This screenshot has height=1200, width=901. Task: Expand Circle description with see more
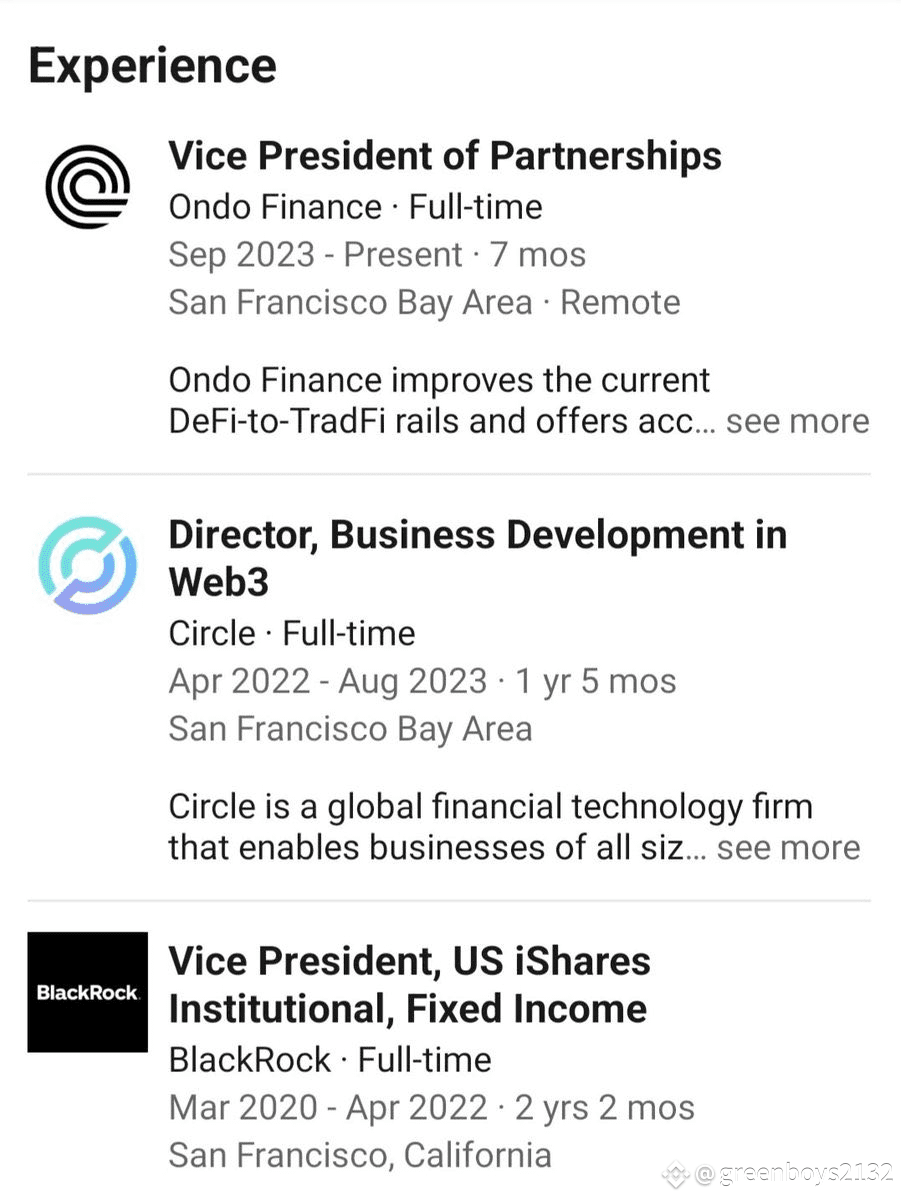789,848
